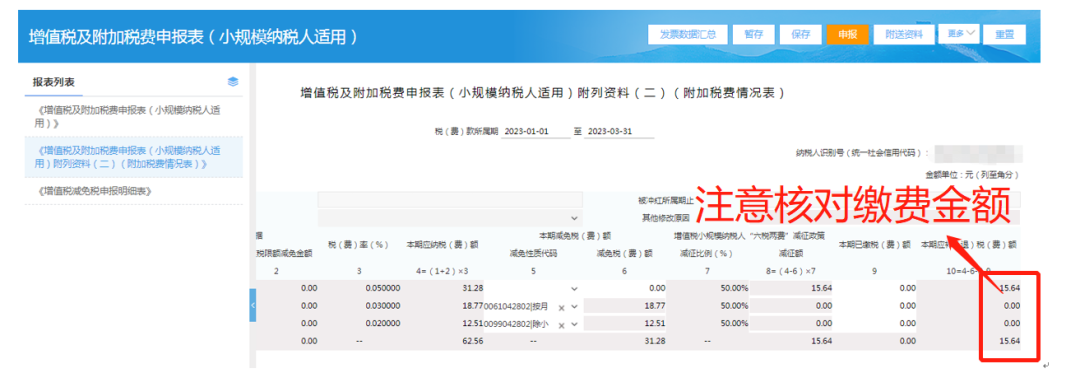The height and width of the screenshot is (387, 1080).
Task: Click the blank input field above 其他修改原因 dropdown
Action: click(450, 200)
